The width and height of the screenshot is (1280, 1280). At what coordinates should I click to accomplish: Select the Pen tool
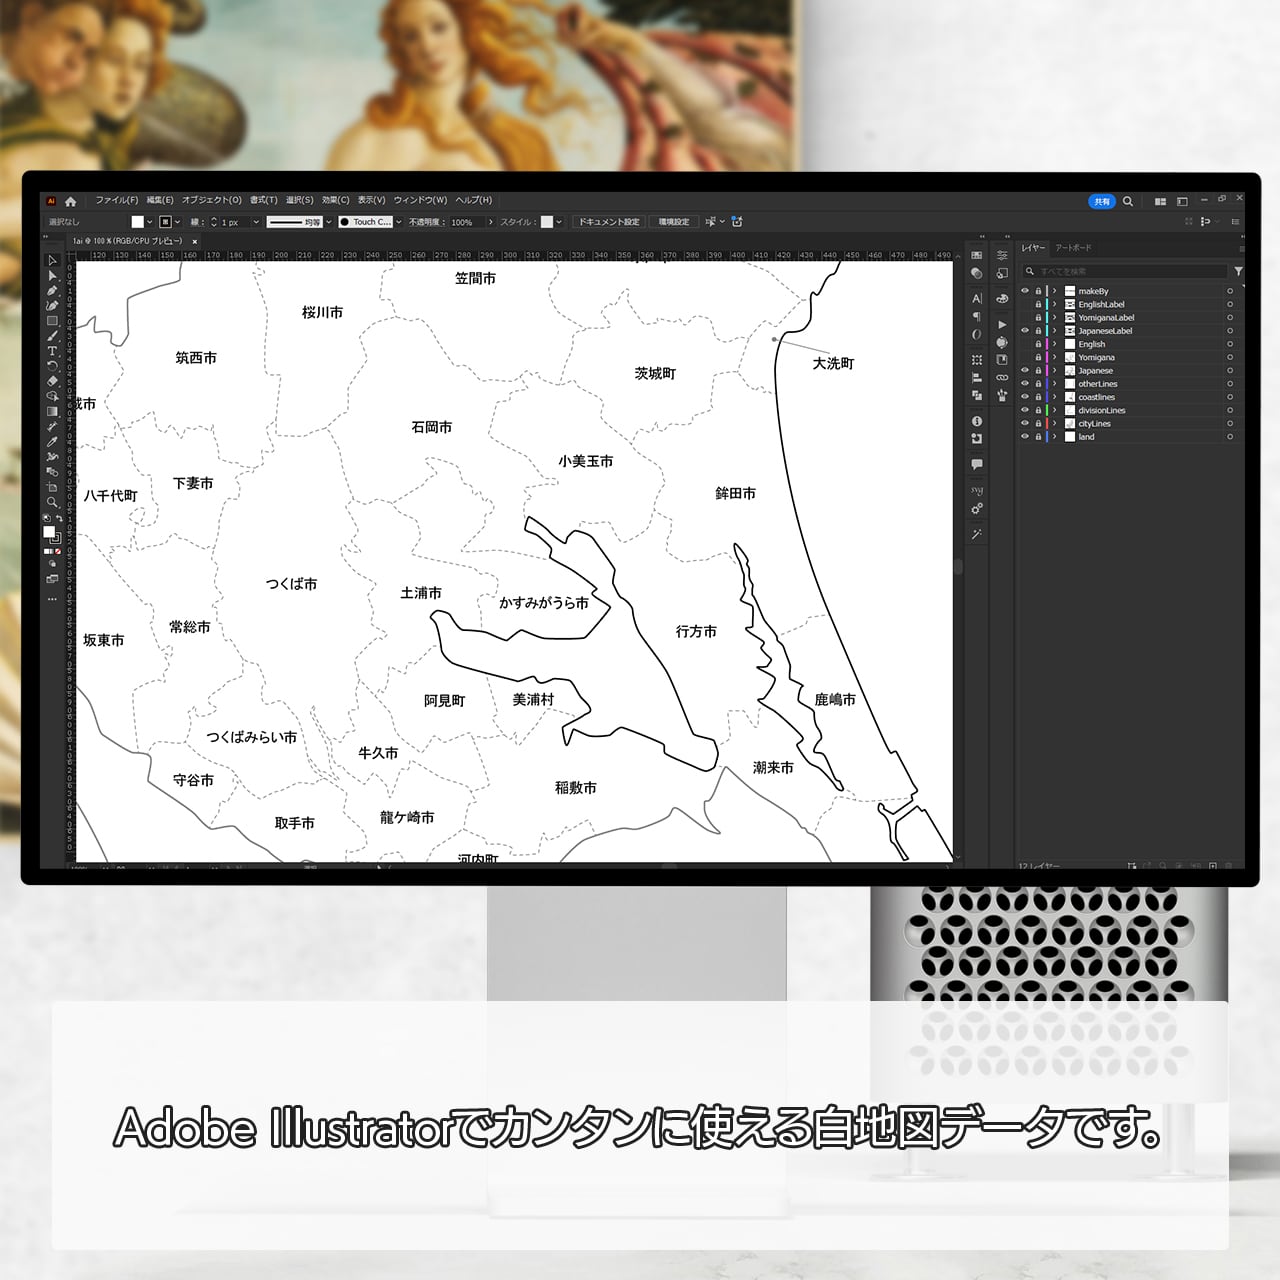click(52, 290)
